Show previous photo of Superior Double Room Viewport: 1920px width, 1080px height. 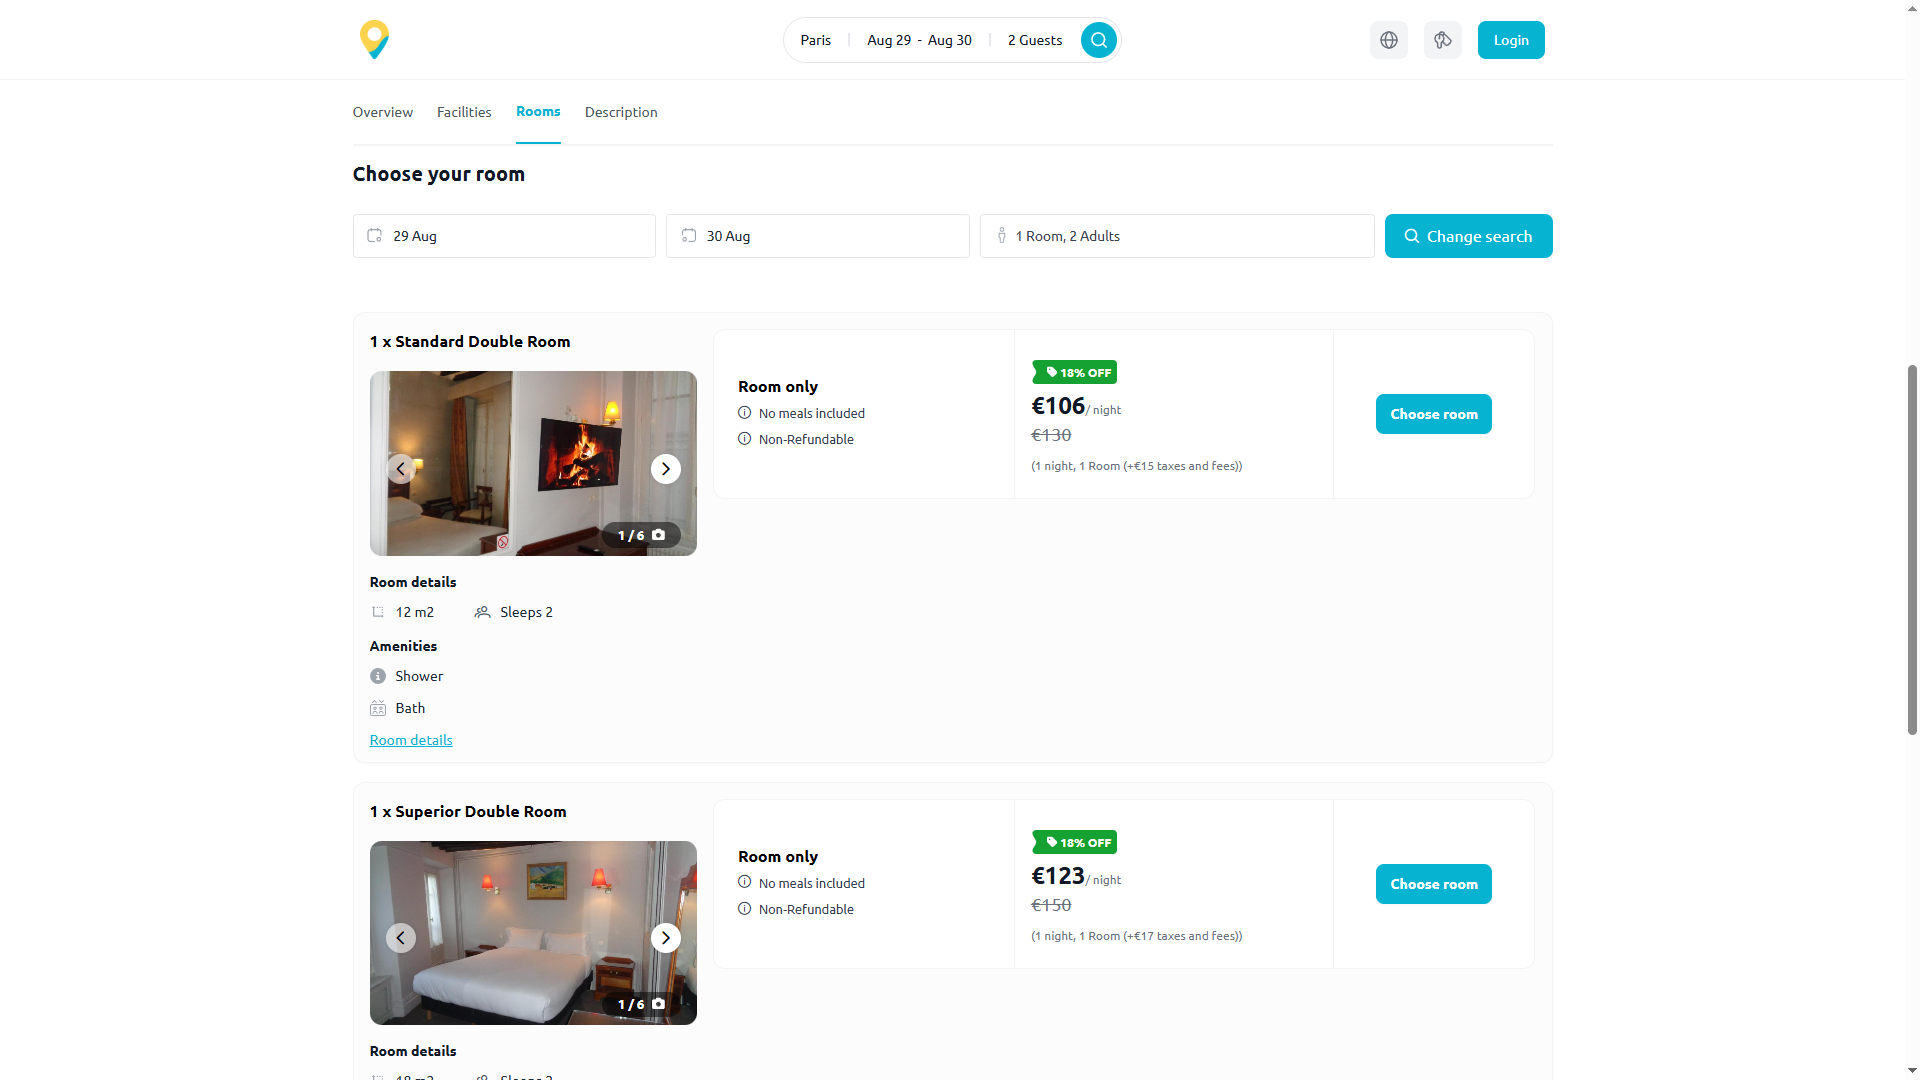click(400, 937)
